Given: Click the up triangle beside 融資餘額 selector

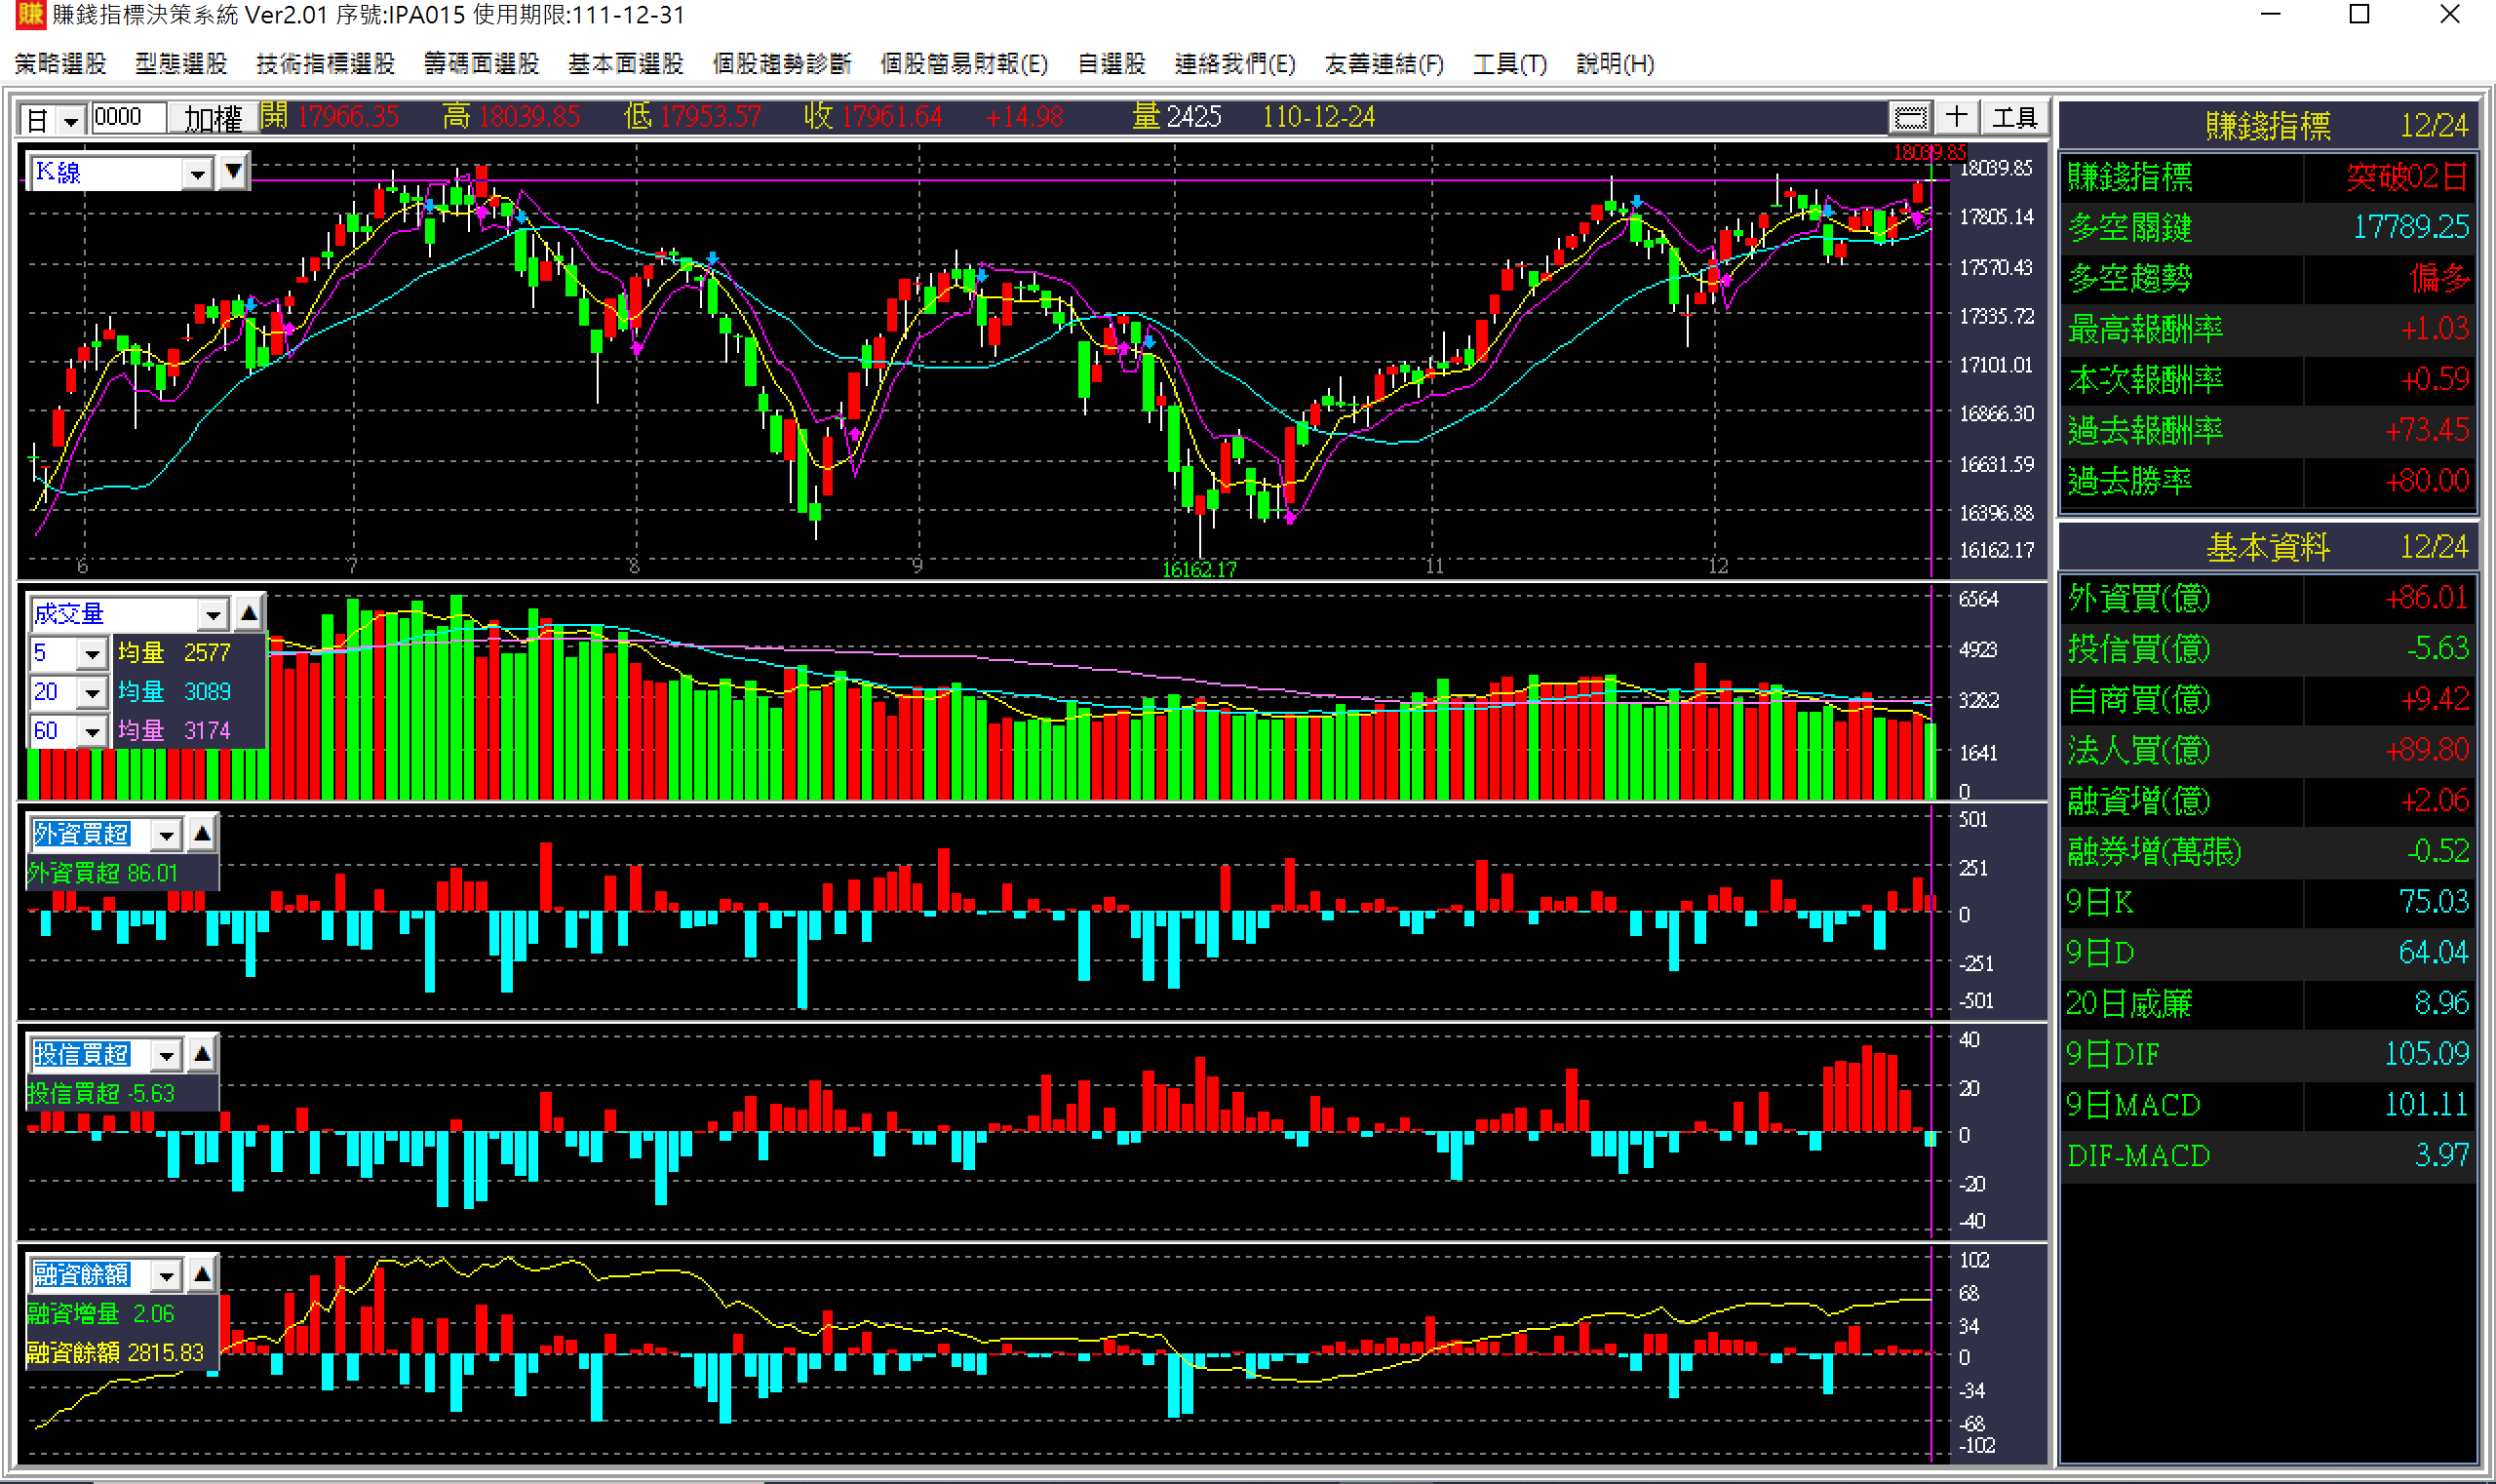Looking at the screenshot, I should pyautogui.click(x=202, y=1274).
